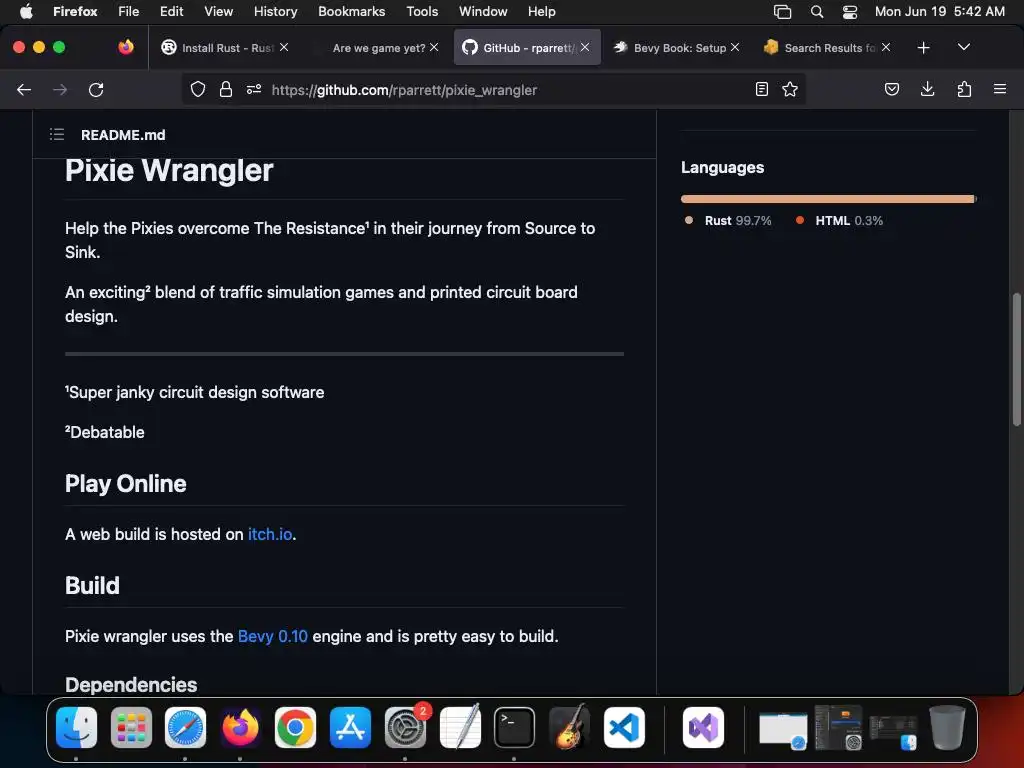Open Finder from the Dock
Image resolution: width=1024 pixels, height=768 pixels.
(x=76, y=727)
